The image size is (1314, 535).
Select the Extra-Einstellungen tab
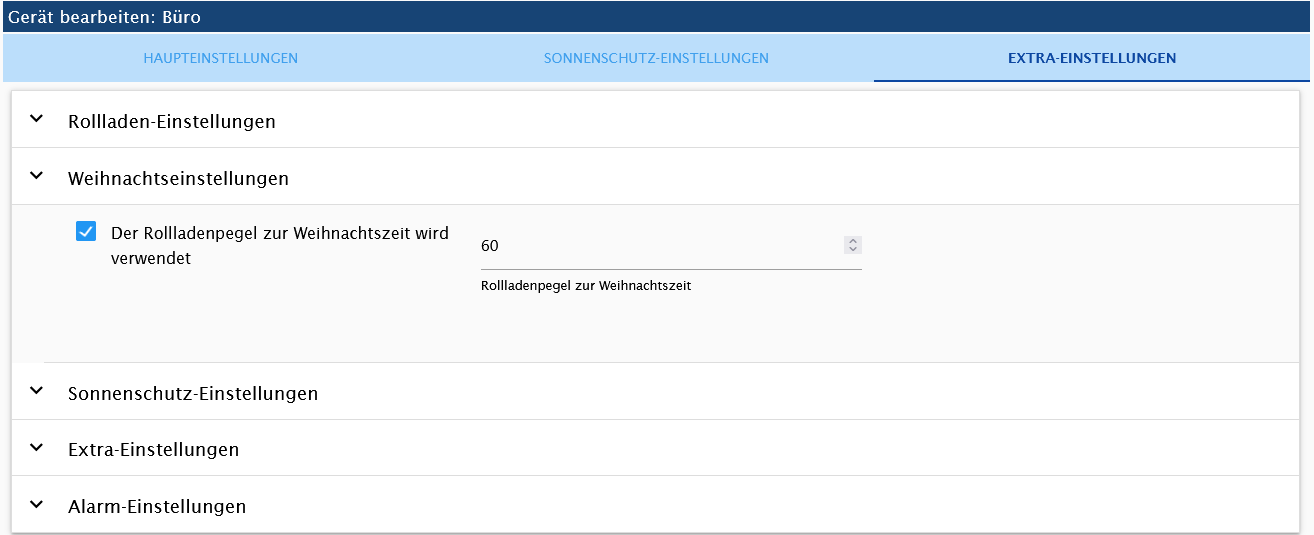click(1092, 58)
